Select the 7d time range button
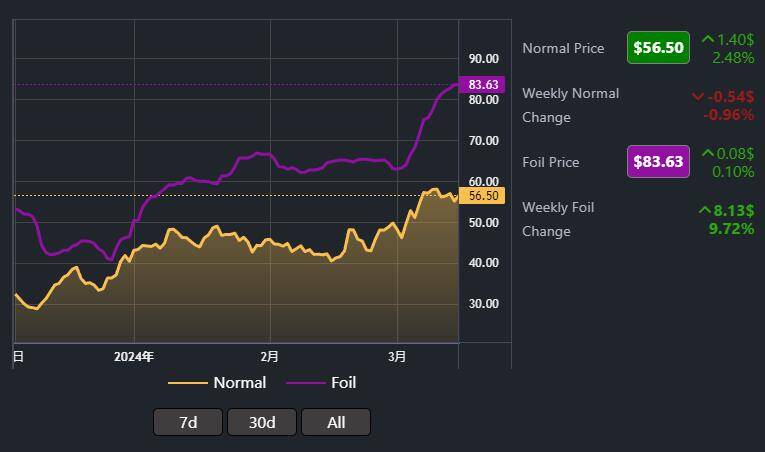Image resolution: width=765 pixels, height=452 pixels. pos(188,422)
